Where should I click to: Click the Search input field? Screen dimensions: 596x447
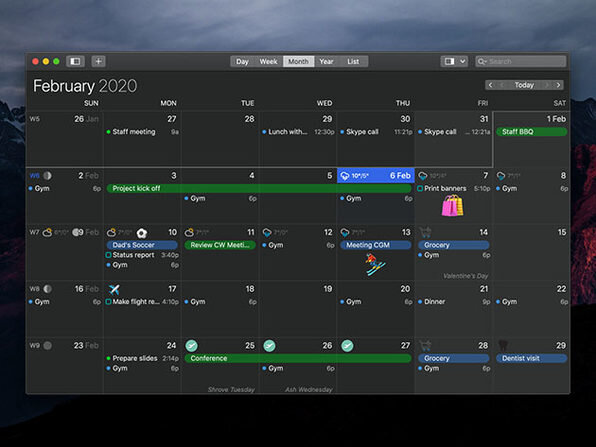point(521,61)
